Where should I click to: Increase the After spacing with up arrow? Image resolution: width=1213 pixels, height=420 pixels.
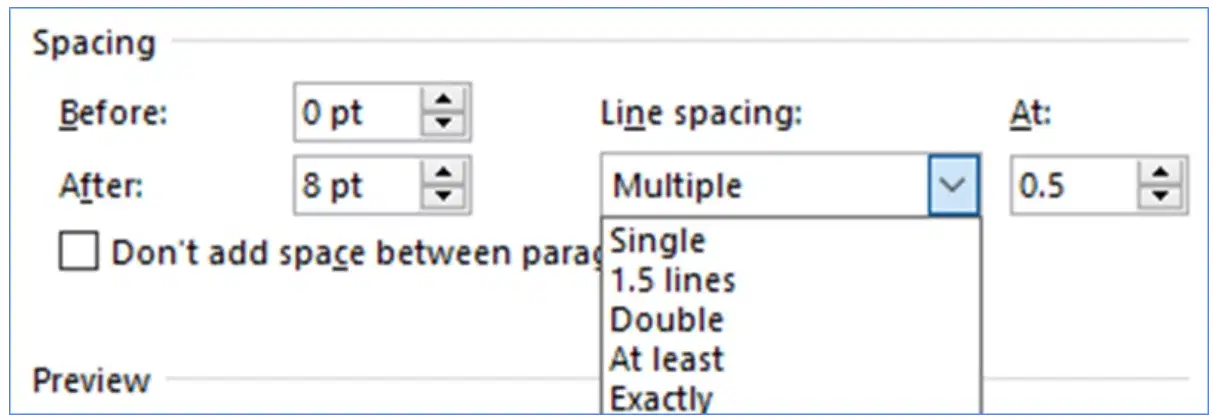[x=446, y=174]
